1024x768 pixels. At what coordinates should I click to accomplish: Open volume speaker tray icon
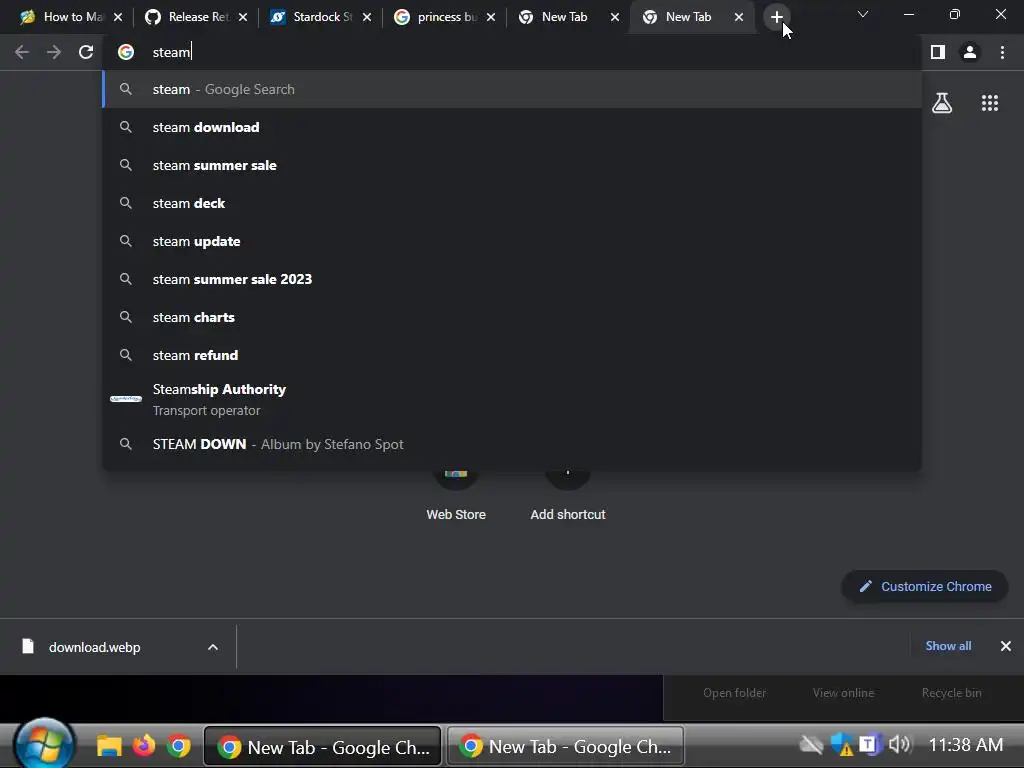tap(900, 744)
